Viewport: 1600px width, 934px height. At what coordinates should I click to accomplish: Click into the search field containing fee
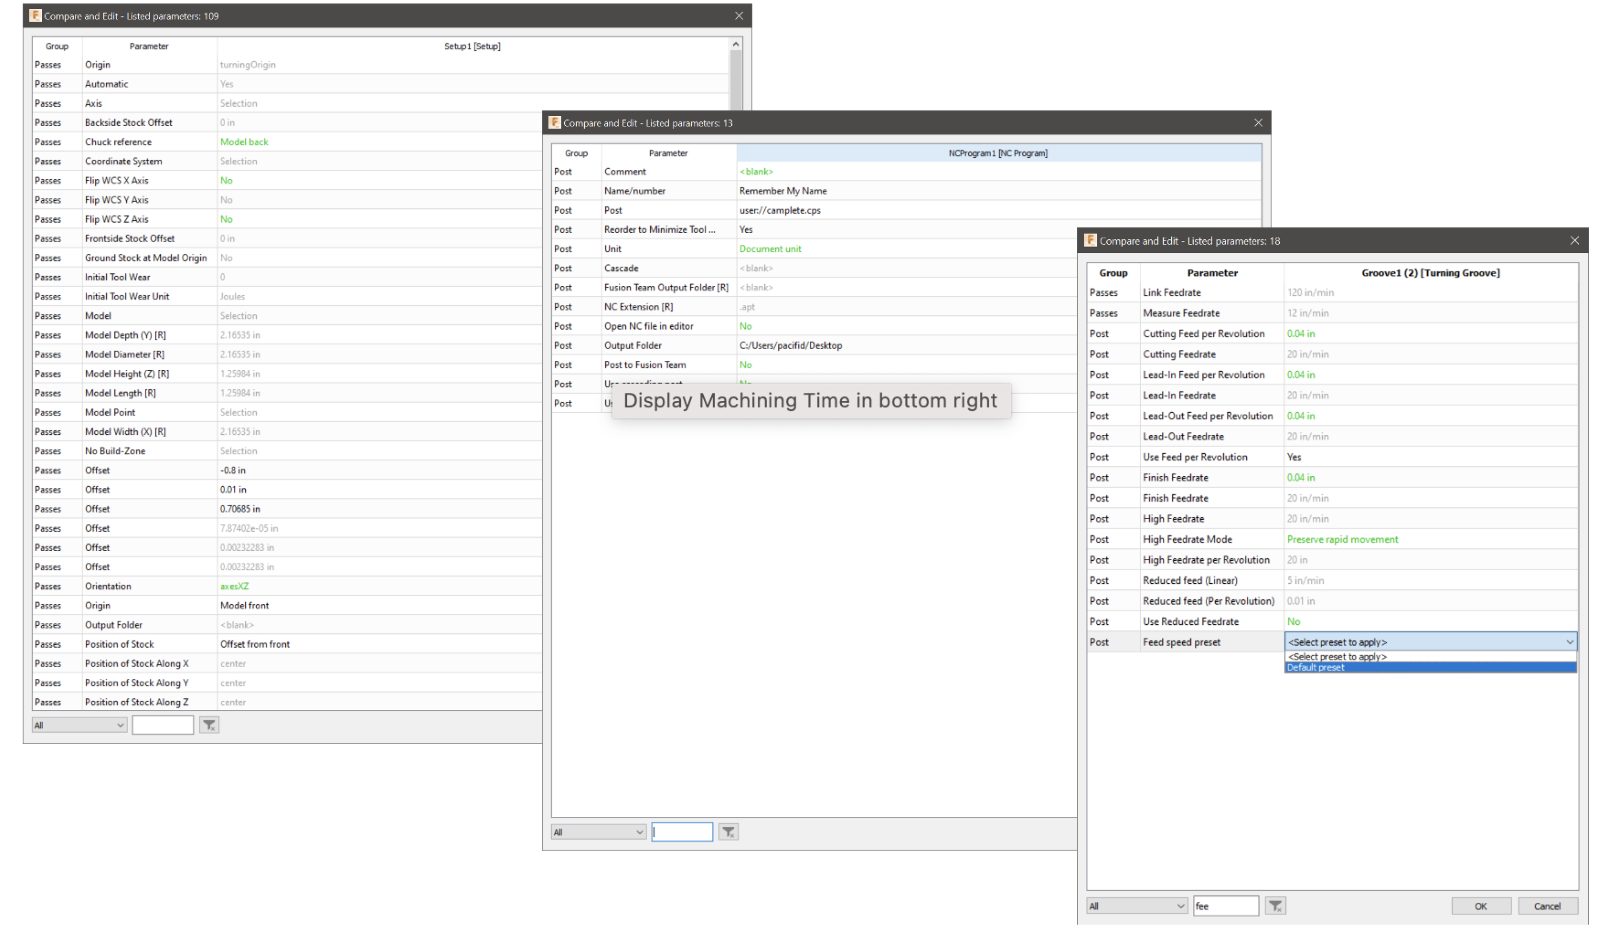tap(1227, 905)
